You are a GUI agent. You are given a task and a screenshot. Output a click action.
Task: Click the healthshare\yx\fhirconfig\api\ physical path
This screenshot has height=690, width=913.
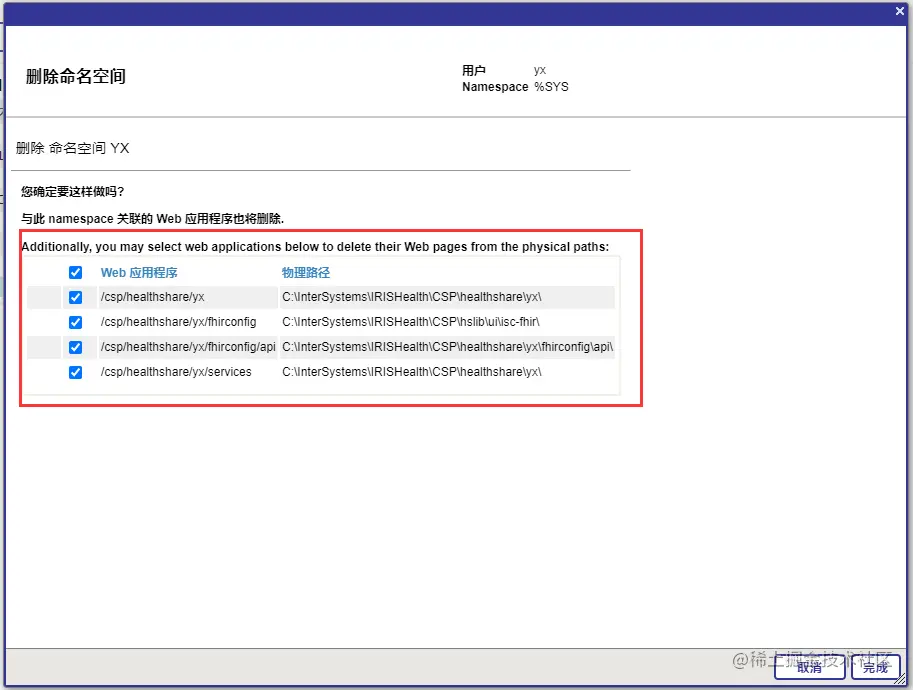[x=447, y=347]
